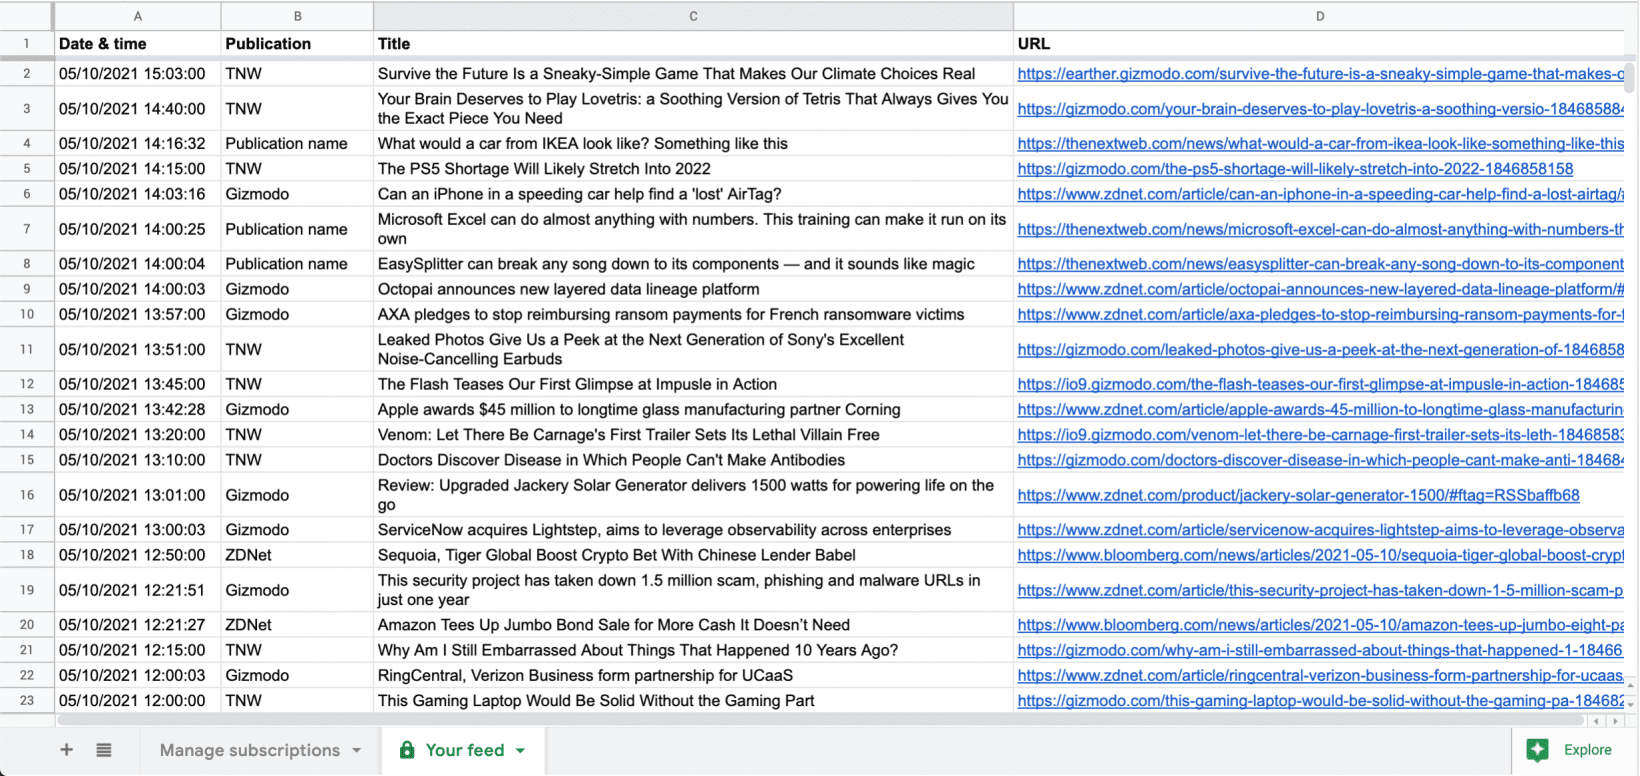The height and width of the screenshot is (776, 1640).
Task: Open the Your feed tab dropdown arrow
Action: (x=521, y=750)
